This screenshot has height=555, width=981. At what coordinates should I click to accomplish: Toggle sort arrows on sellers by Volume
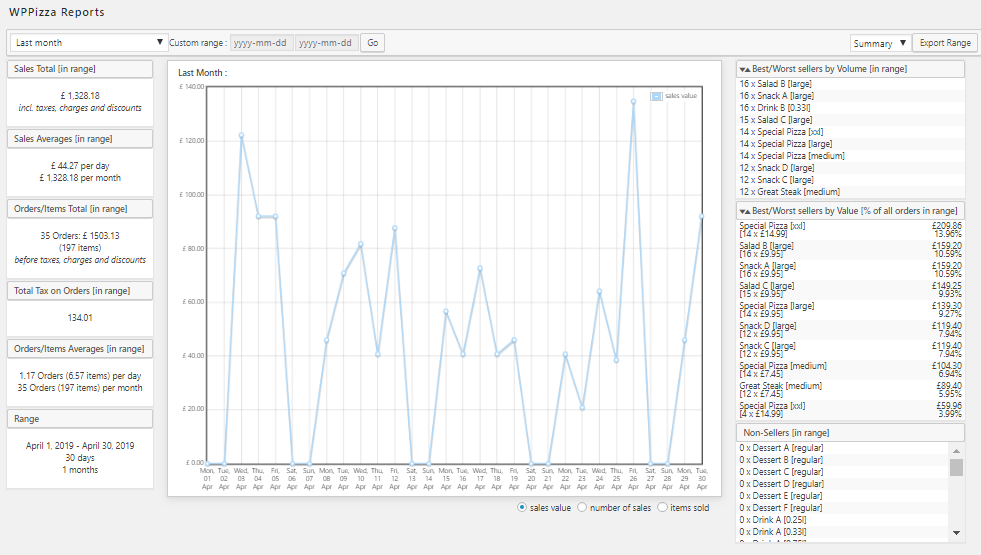click(745, 69)
